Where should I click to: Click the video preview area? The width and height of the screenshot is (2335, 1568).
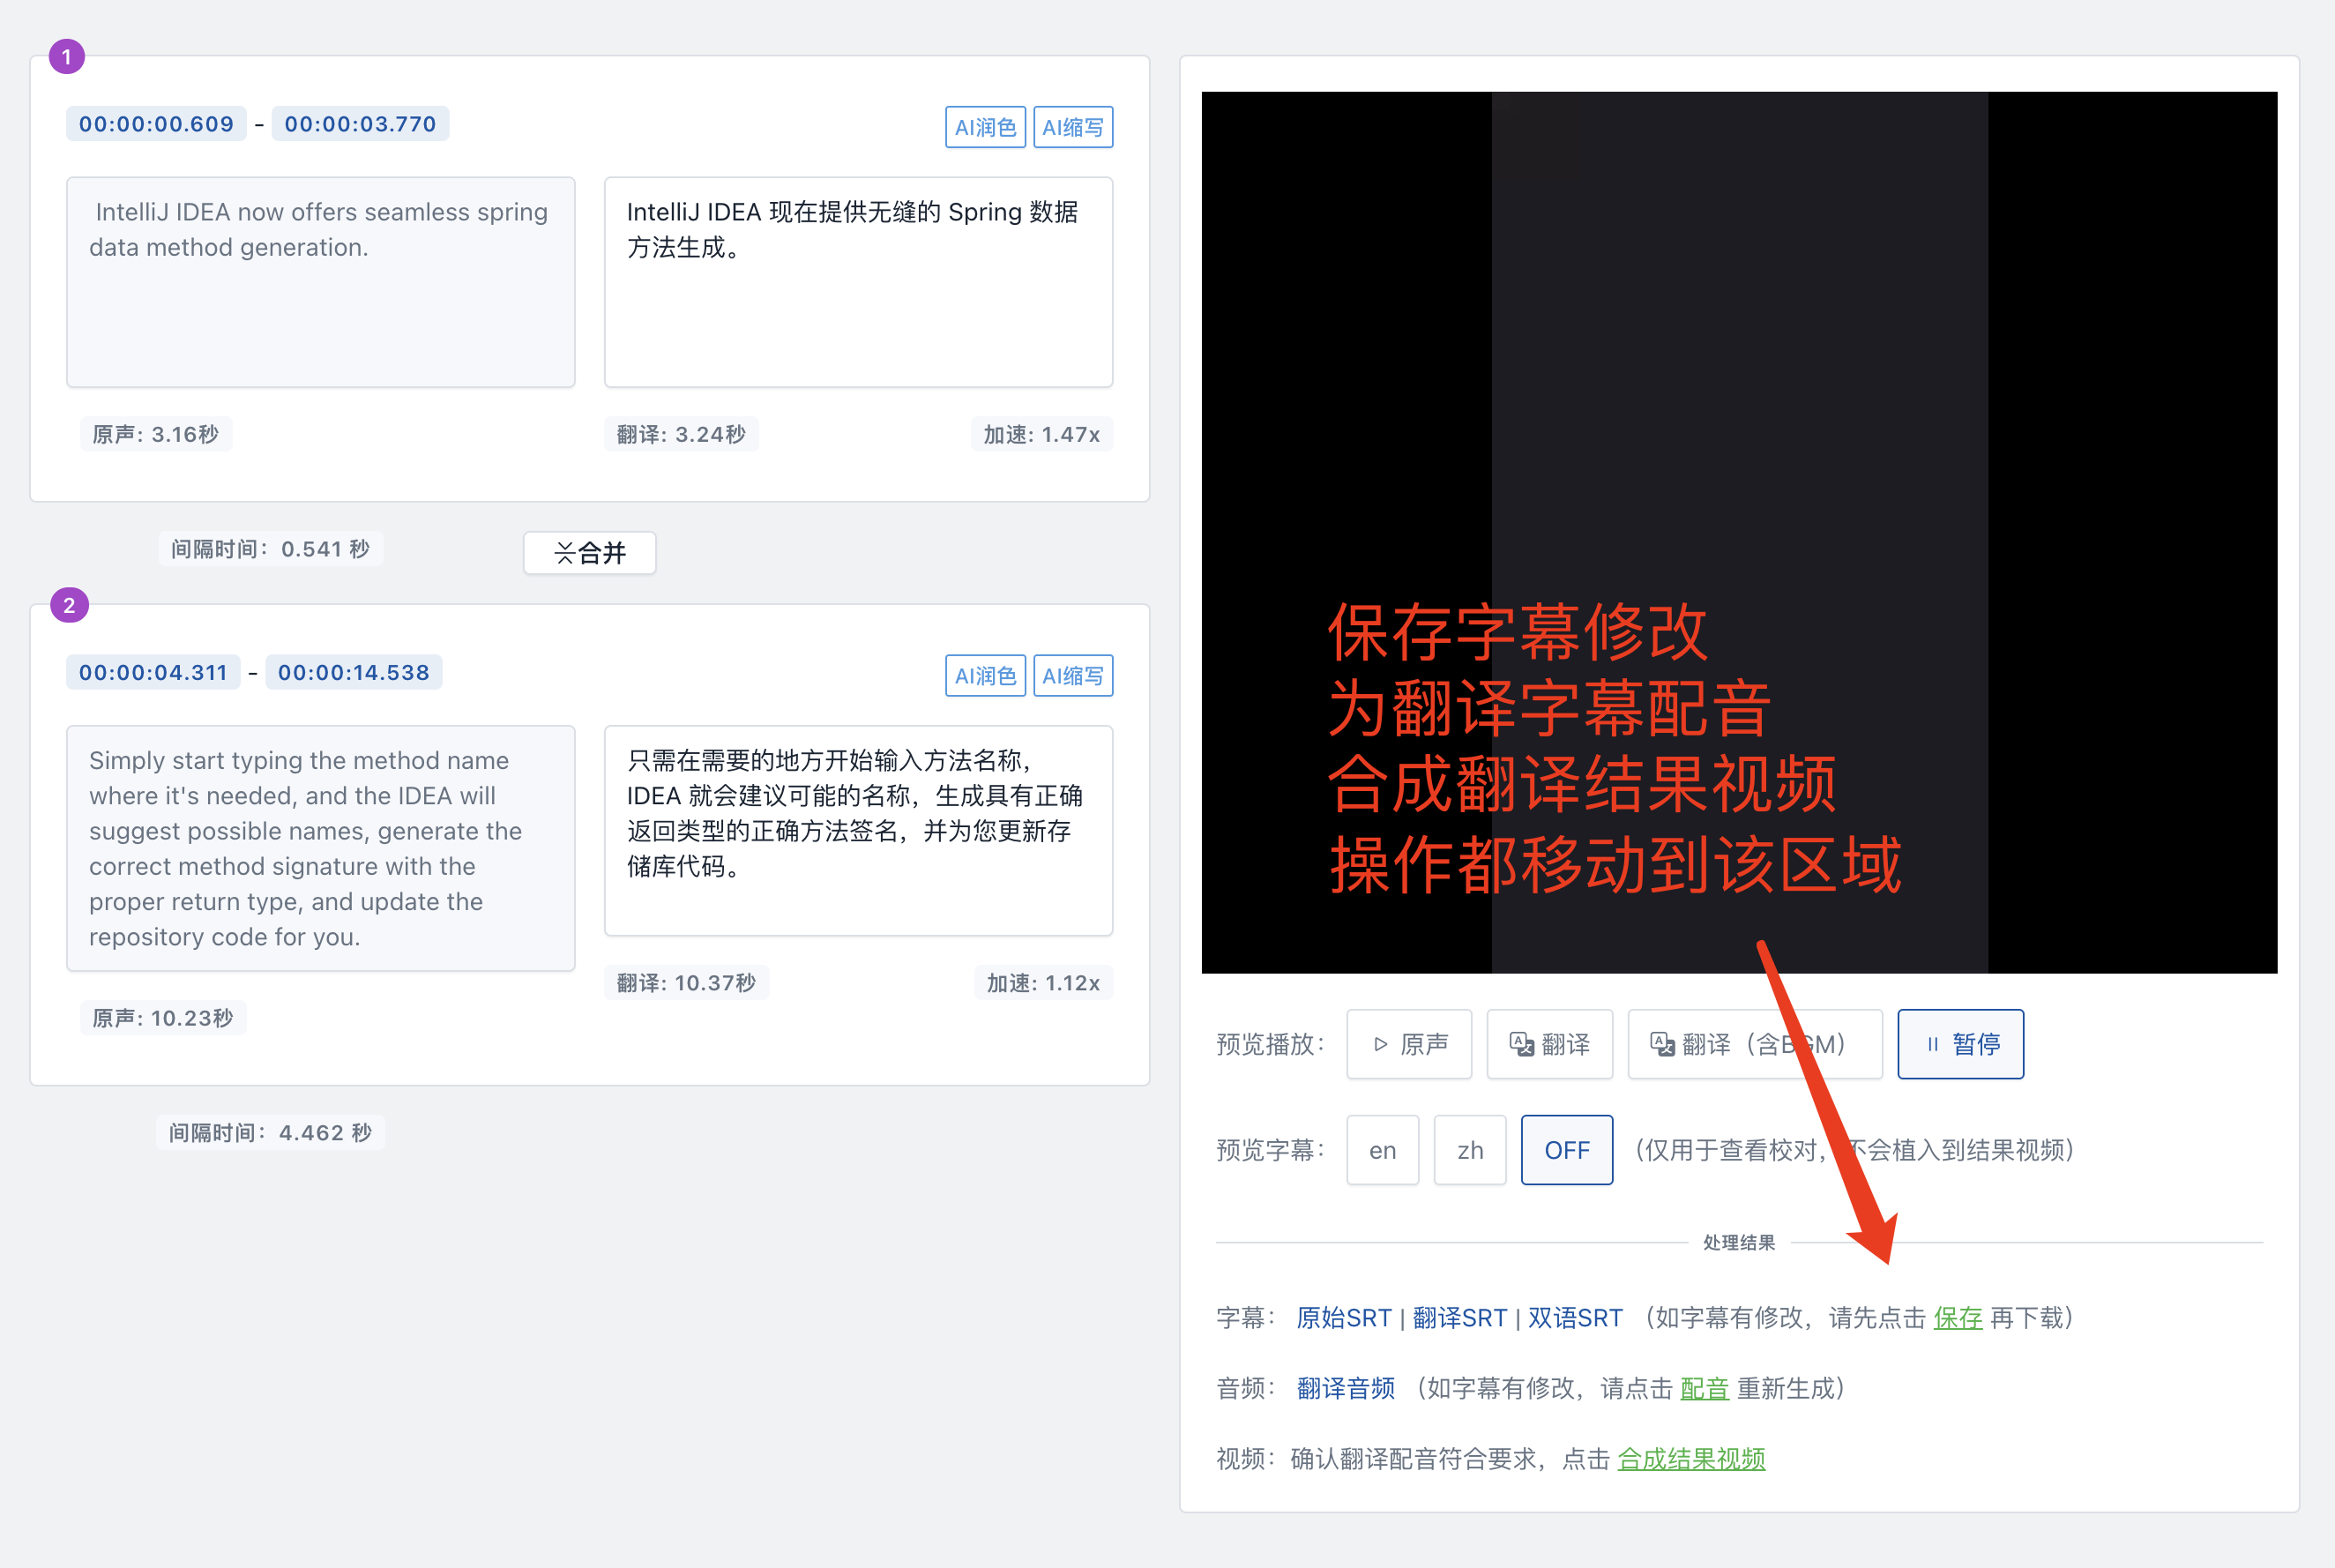(x=1739, y=532)
